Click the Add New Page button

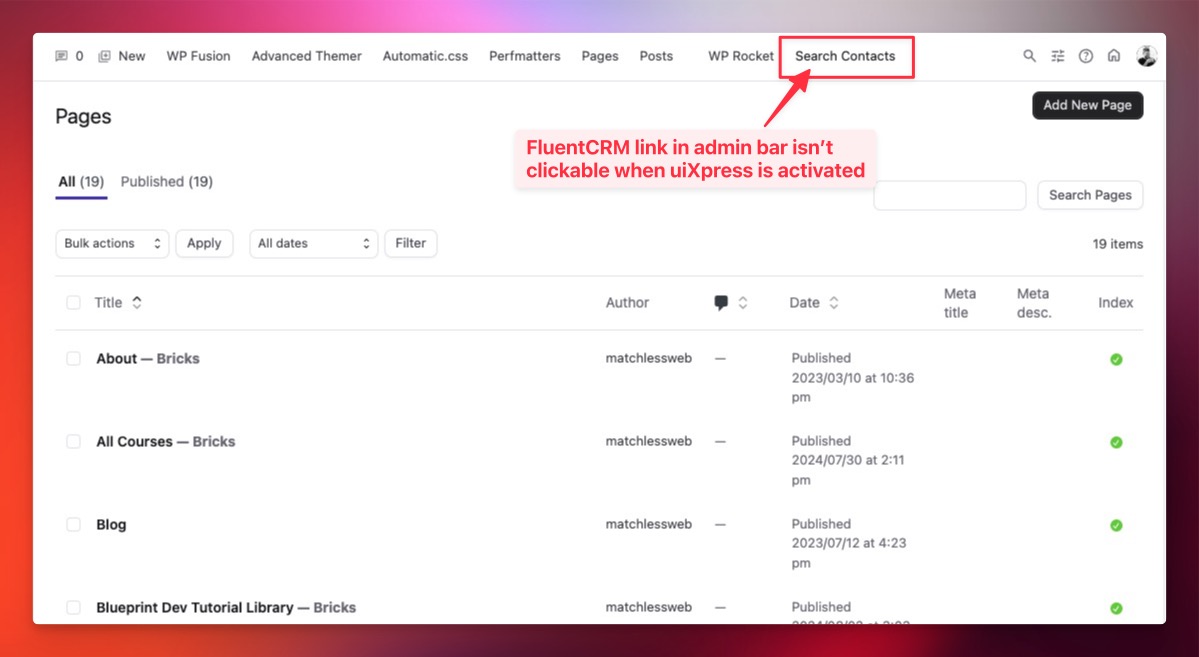pos(1087,105)
